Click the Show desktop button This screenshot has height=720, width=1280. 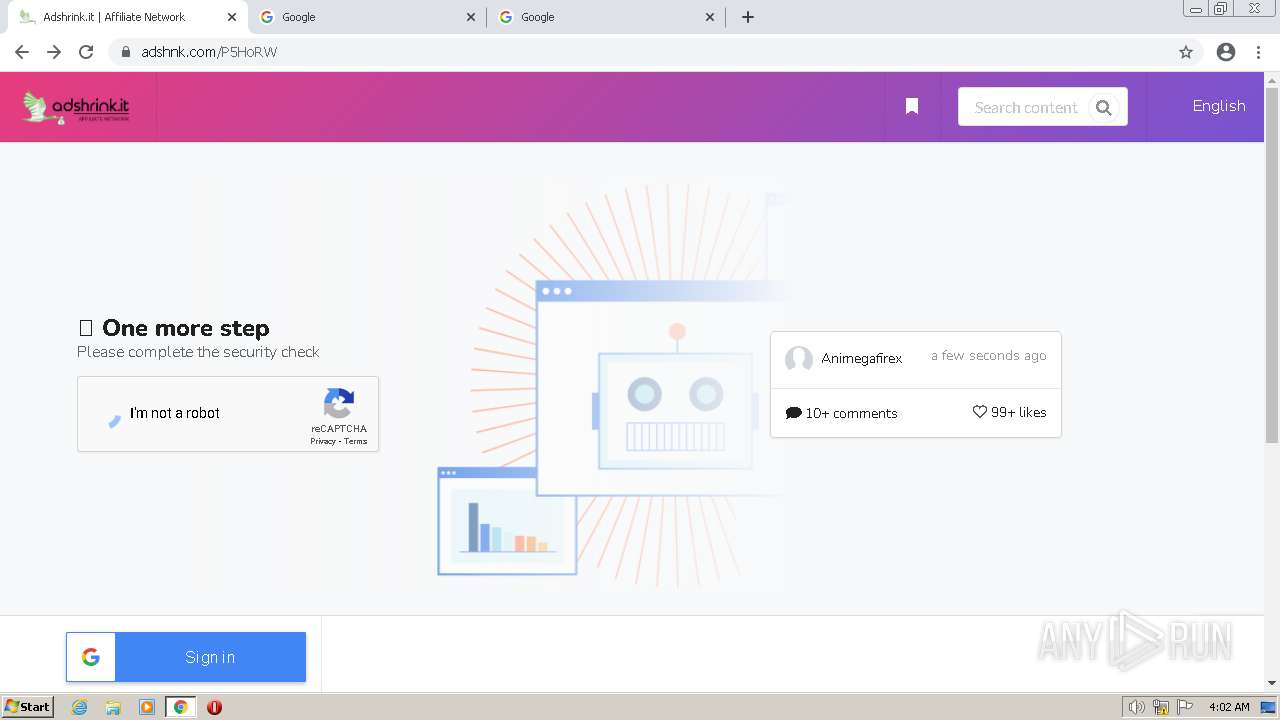tap(1269, 707)
